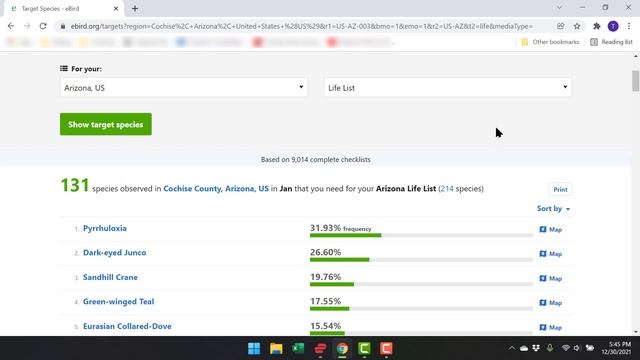
Task: Bookmark this page with the star icon
Action: pyautogui.click(x=577, y=26)
